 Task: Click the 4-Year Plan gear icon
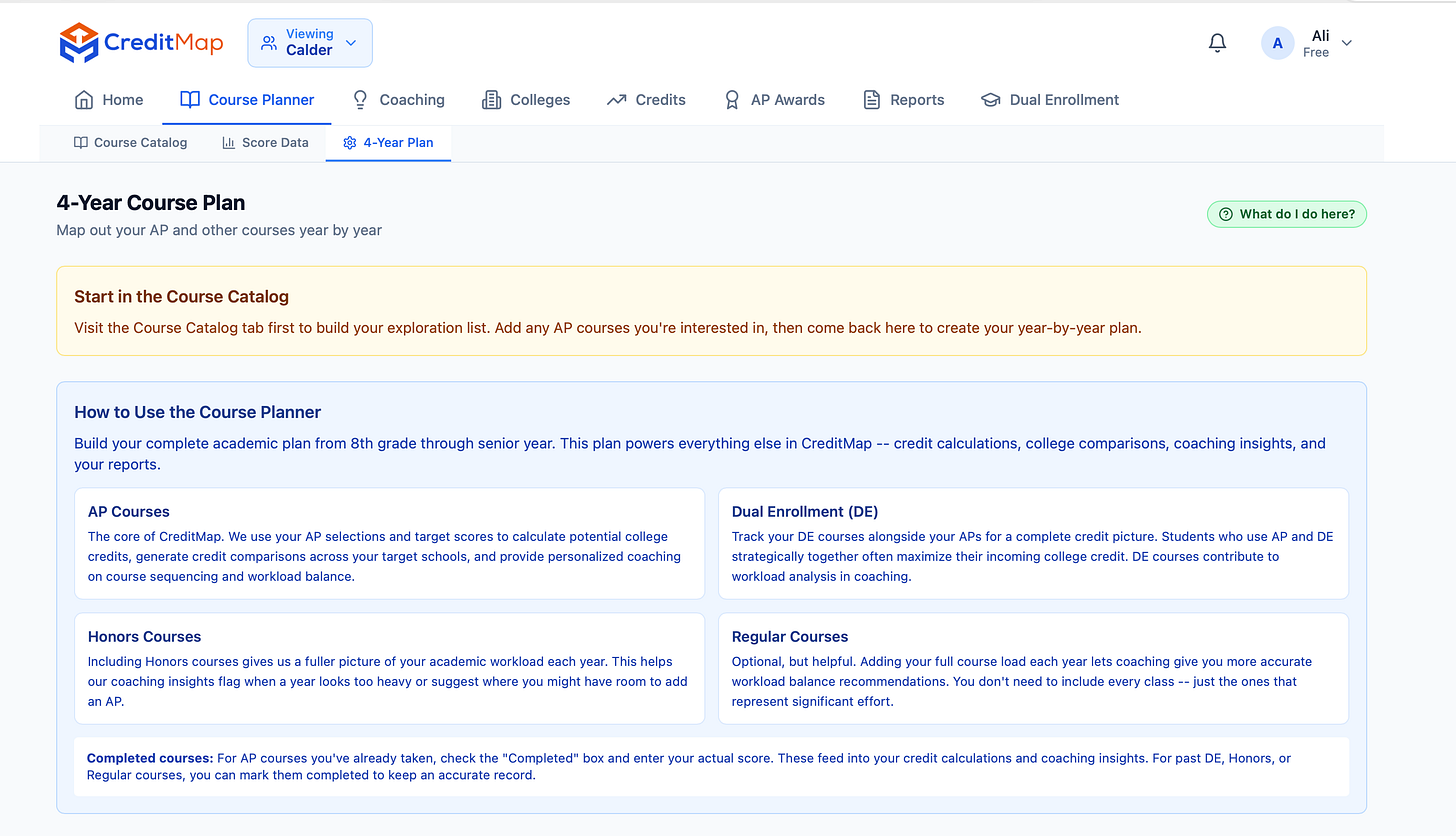[350, 143]
